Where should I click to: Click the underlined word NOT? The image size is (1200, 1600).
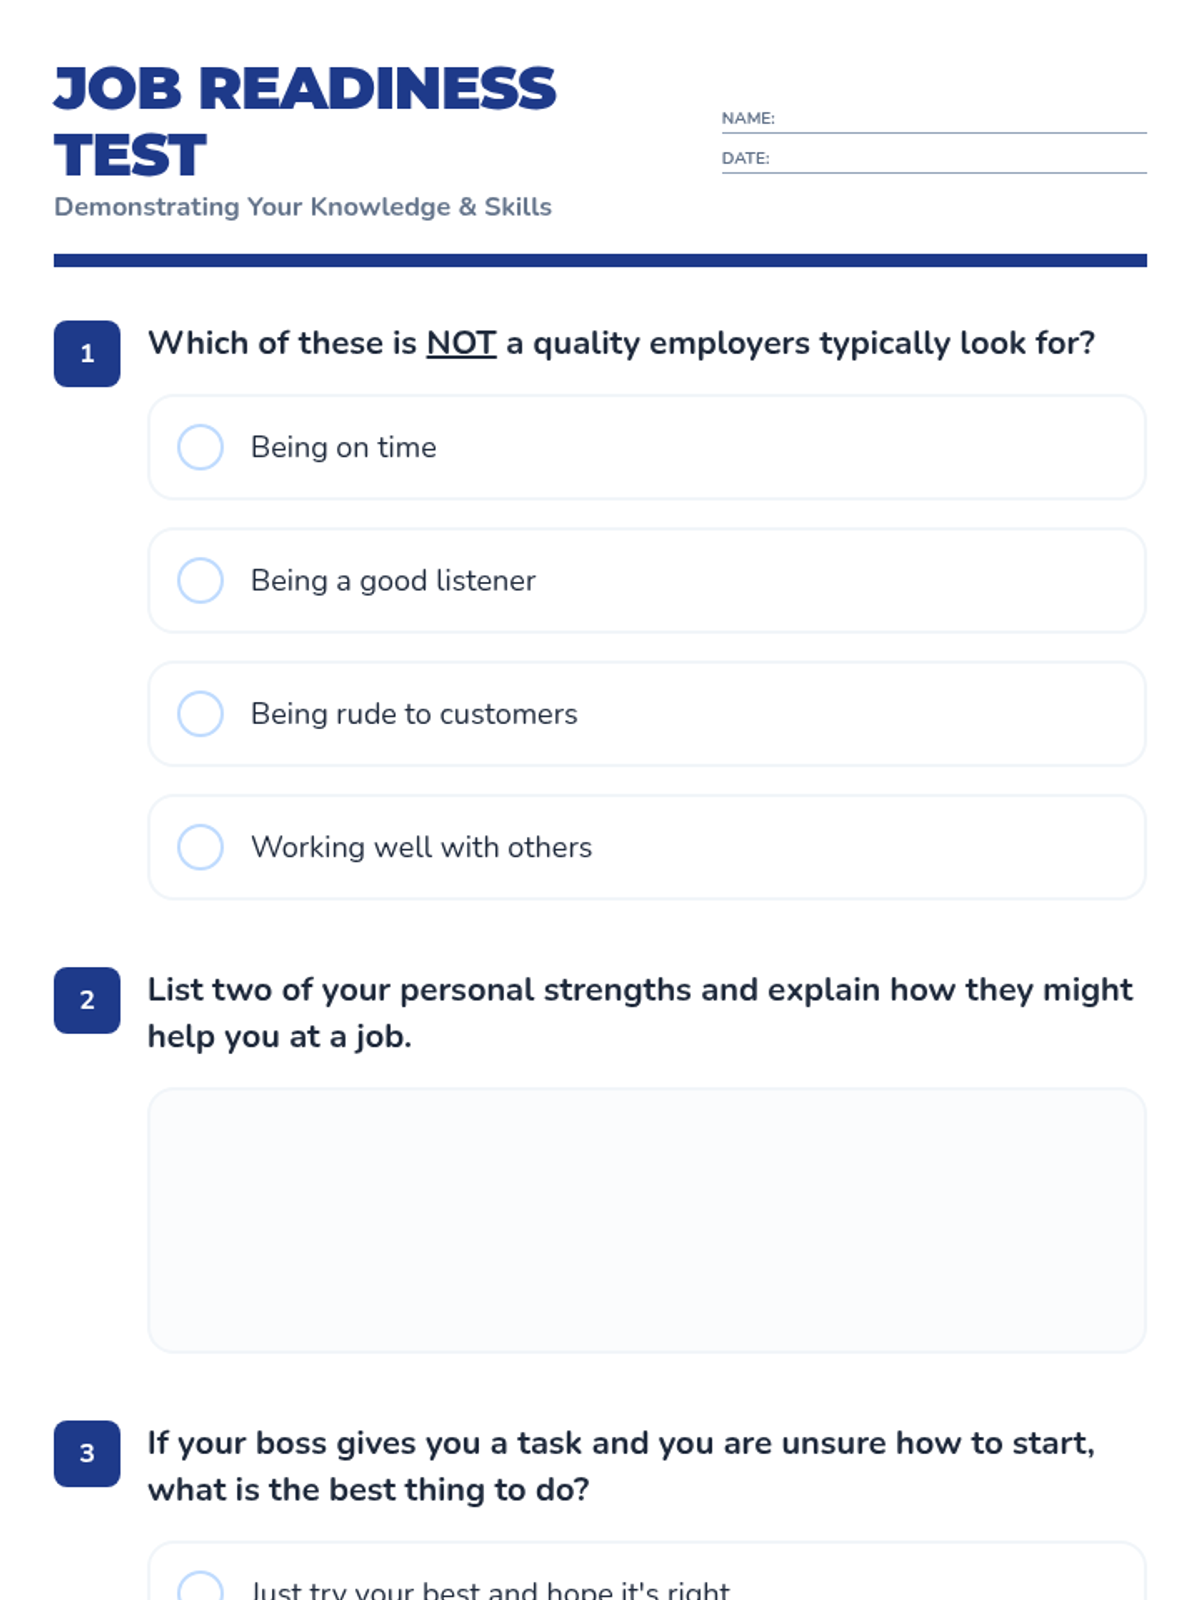tap(461, 343)
